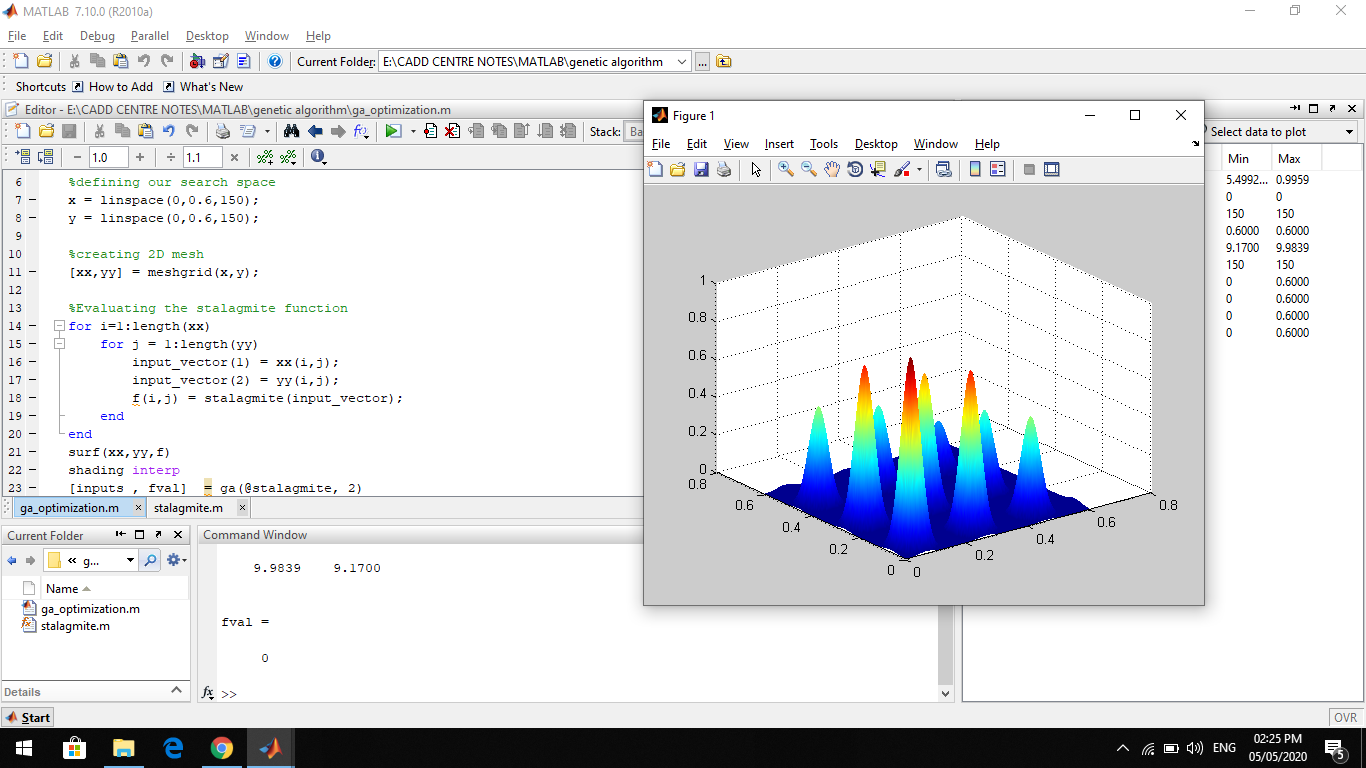Click Clear all breakpoints icon in Editor

click(452, 131)
